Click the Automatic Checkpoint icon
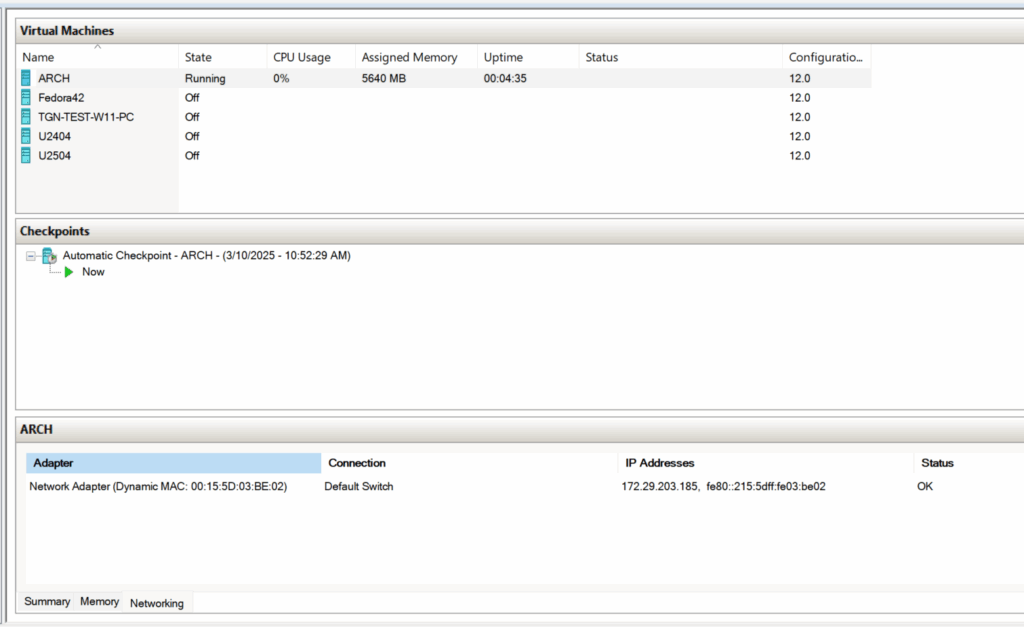This screenshot has width=1024, height=627. point(48,256)
